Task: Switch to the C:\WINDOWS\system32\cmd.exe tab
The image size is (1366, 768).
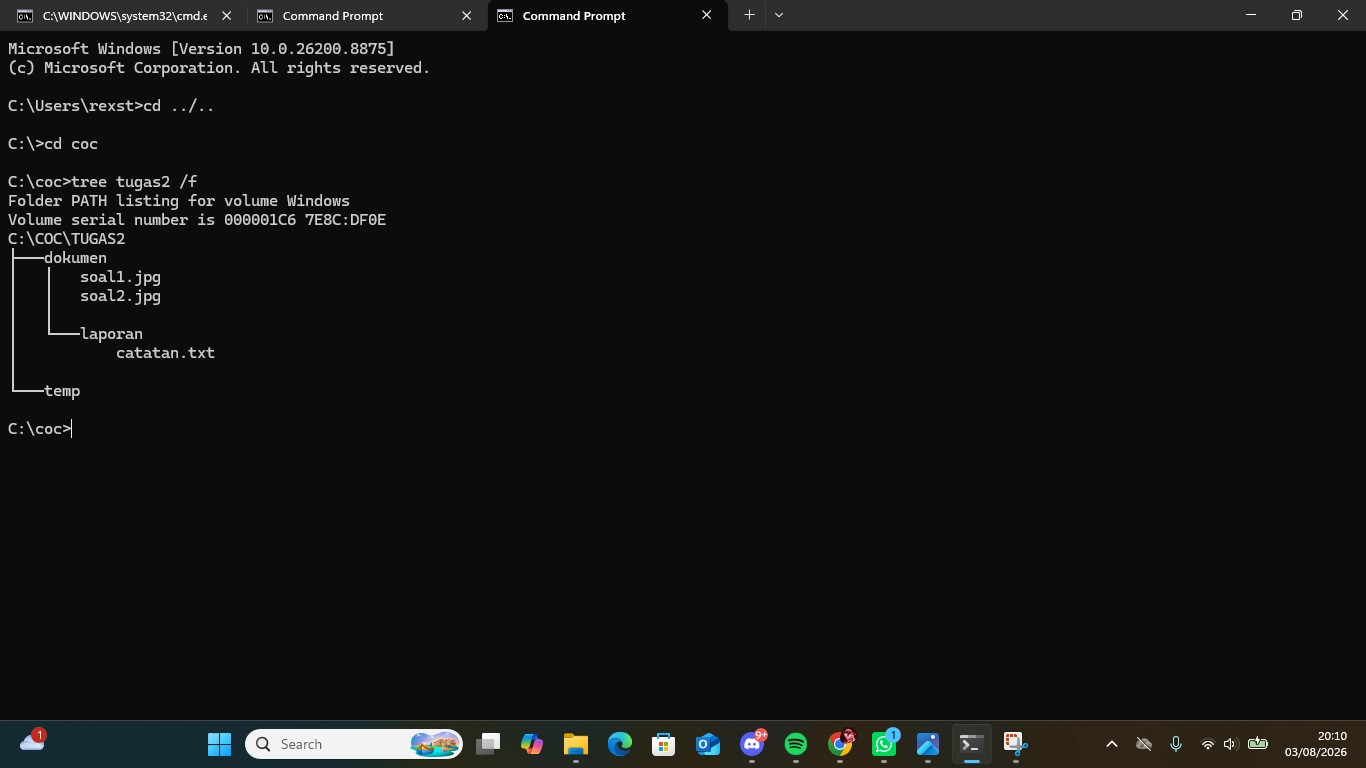Action: pos(126,16)
